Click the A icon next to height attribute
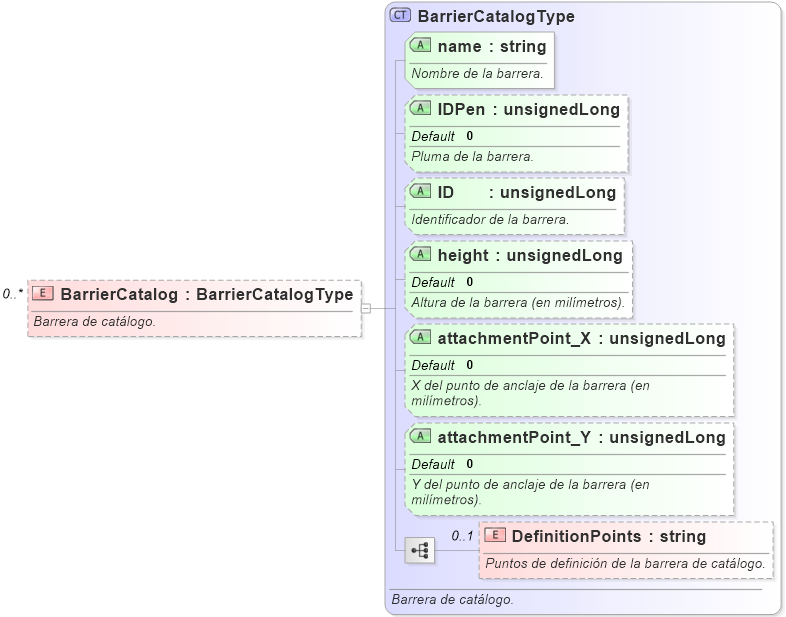 click(x=420, y=254)
